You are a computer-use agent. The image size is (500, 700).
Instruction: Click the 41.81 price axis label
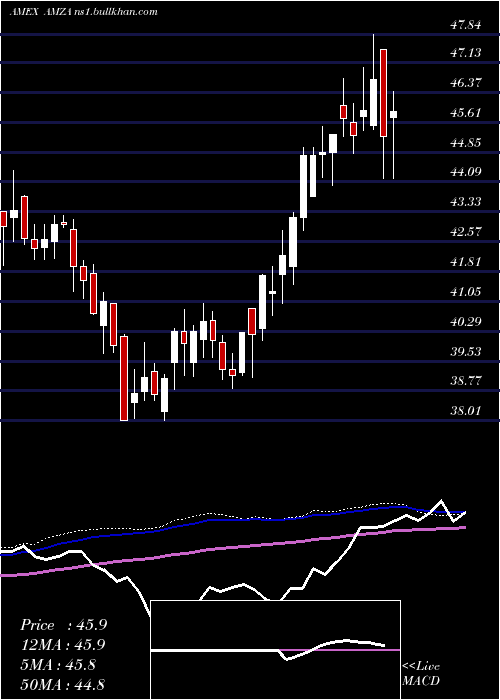click(x=466, y=262)
